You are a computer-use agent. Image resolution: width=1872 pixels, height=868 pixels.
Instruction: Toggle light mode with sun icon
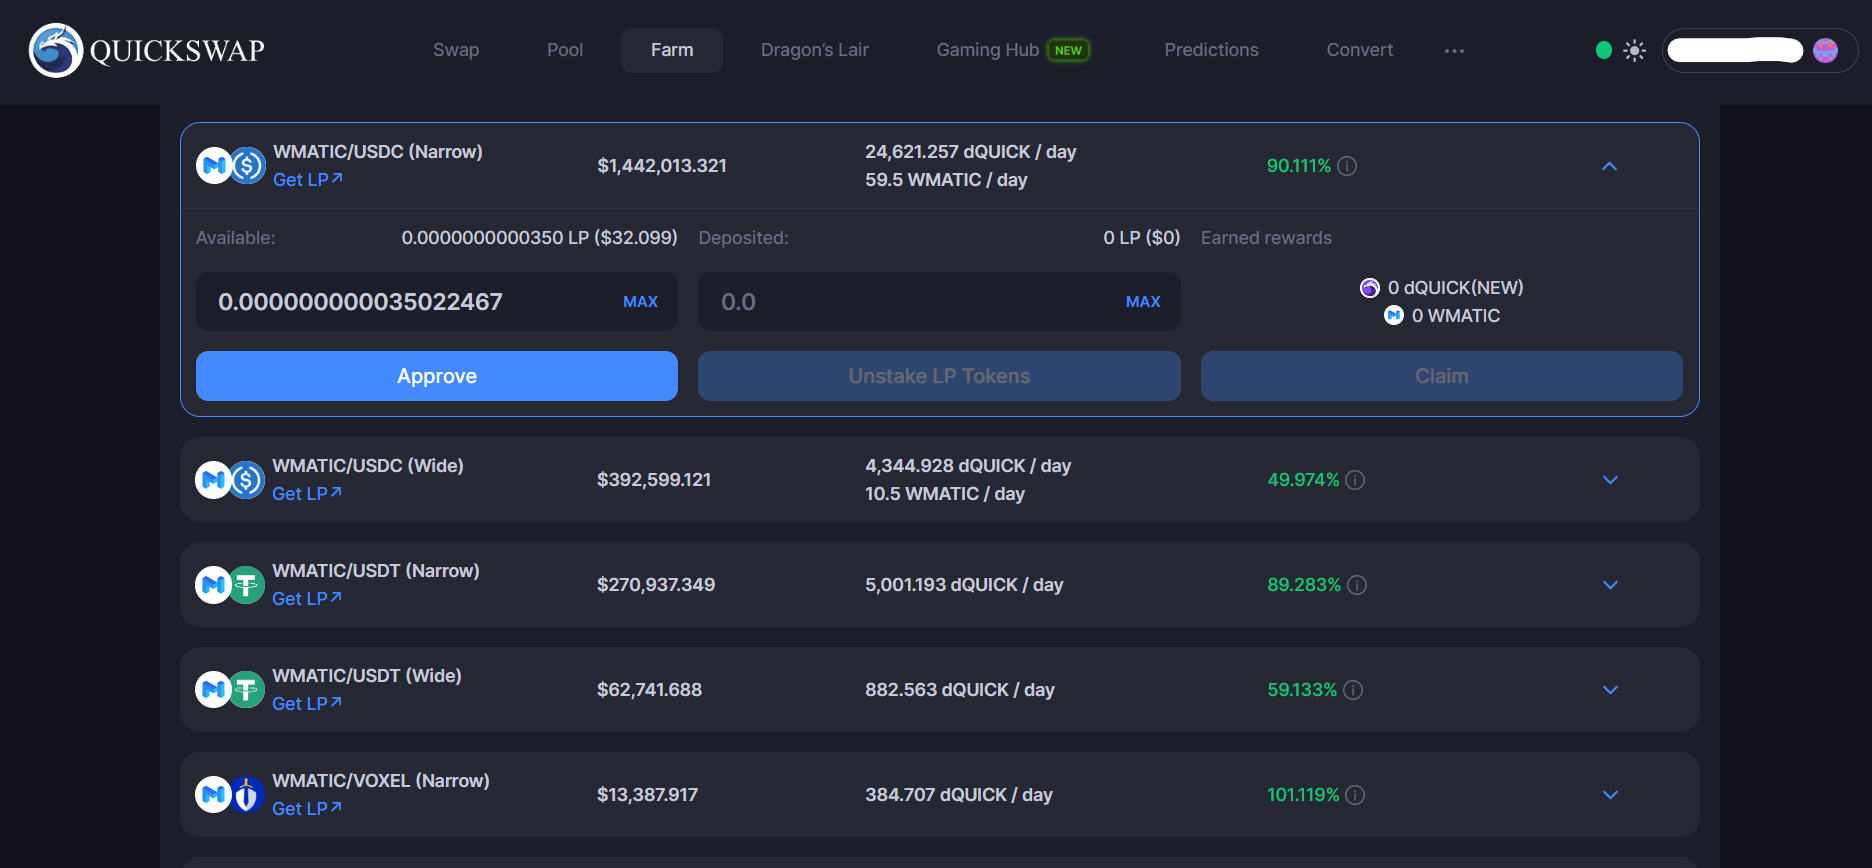1634,50
